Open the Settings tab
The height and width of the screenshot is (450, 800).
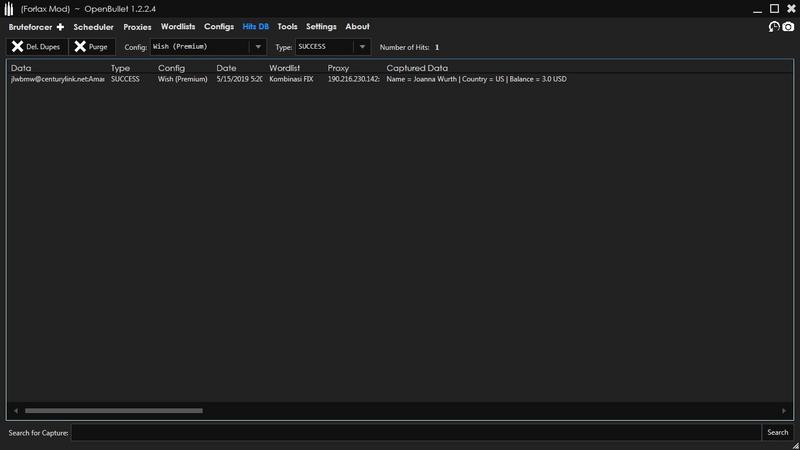pyautogui.click(x=321, y=27)
